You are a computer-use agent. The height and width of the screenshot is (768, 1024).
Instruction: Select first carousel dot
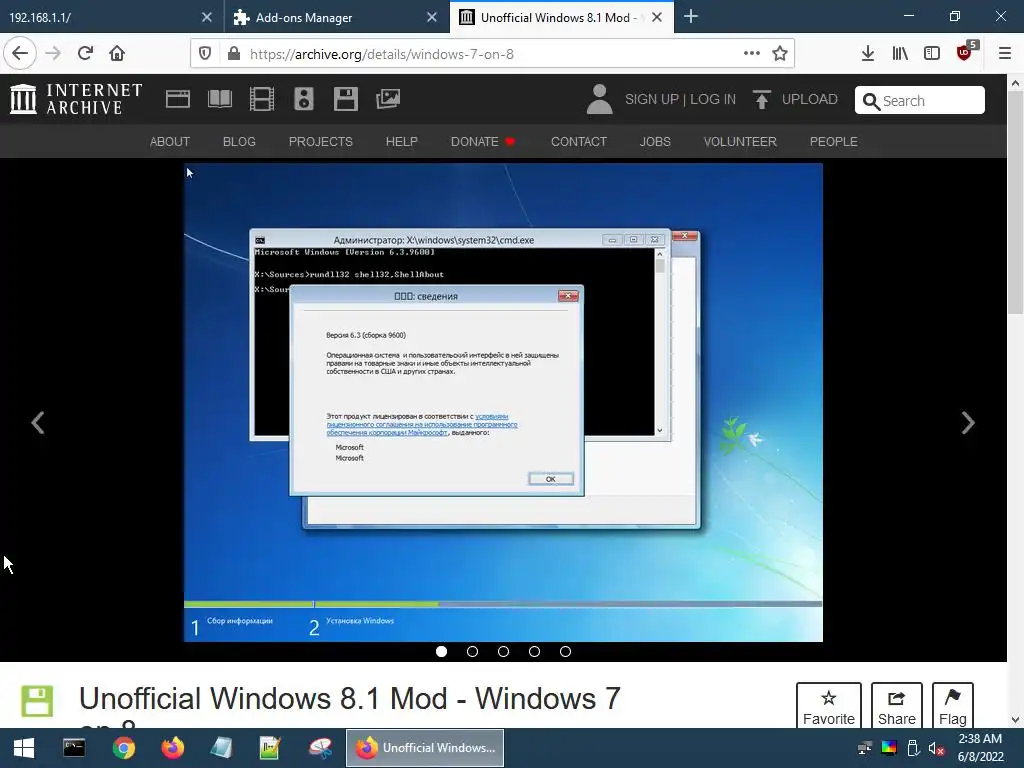441,651
